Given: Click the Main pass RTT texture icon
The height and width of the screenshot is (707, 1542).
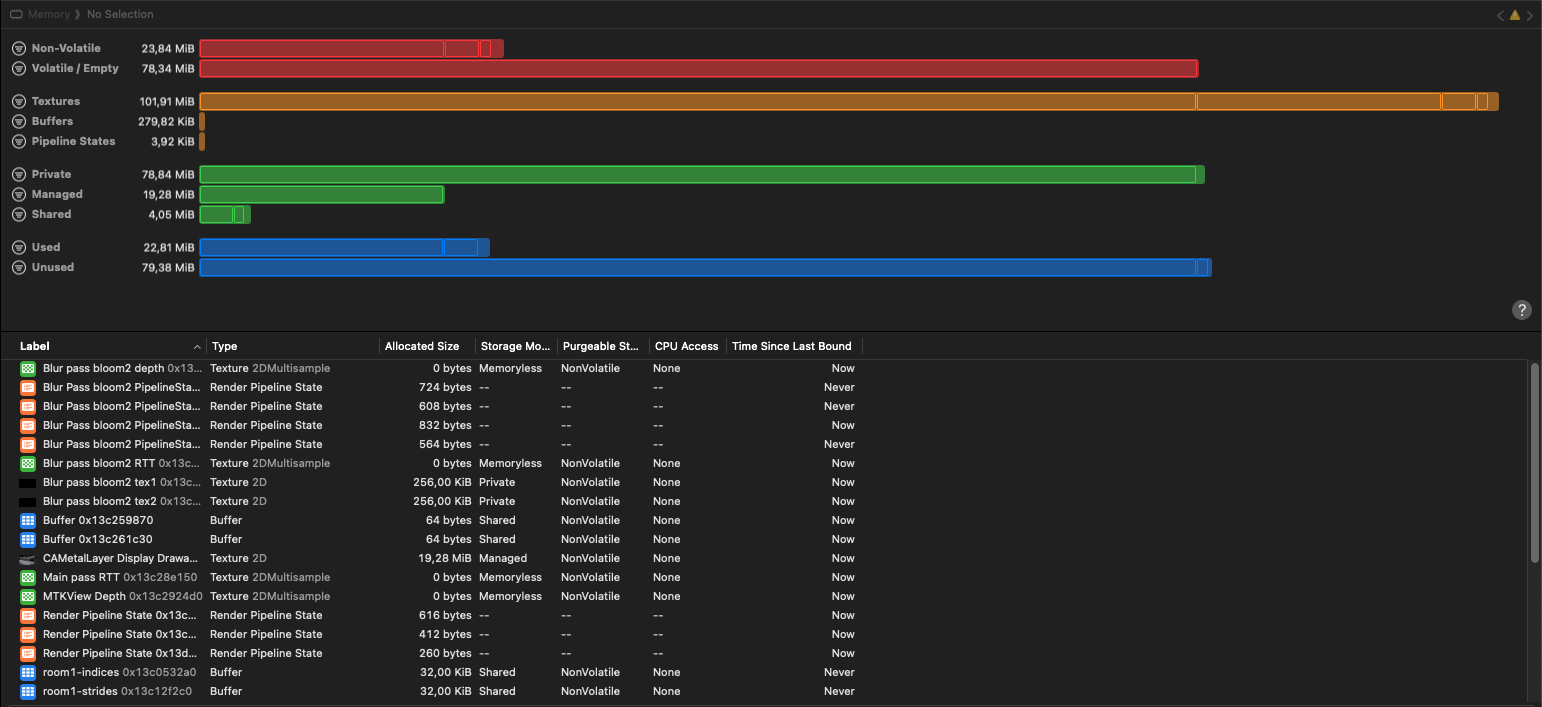Looking at the screenshot, I should point(28,577).
